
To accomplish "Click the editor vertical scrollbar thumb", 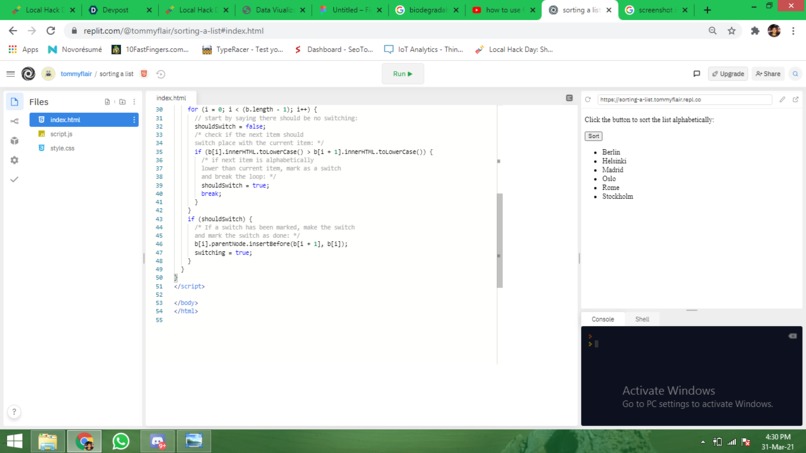I will (x=500, y=241).
